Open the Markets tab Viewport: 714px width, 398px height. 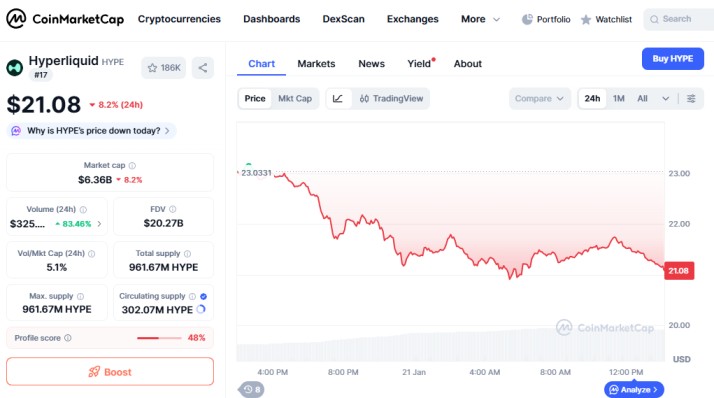[316, 64]
